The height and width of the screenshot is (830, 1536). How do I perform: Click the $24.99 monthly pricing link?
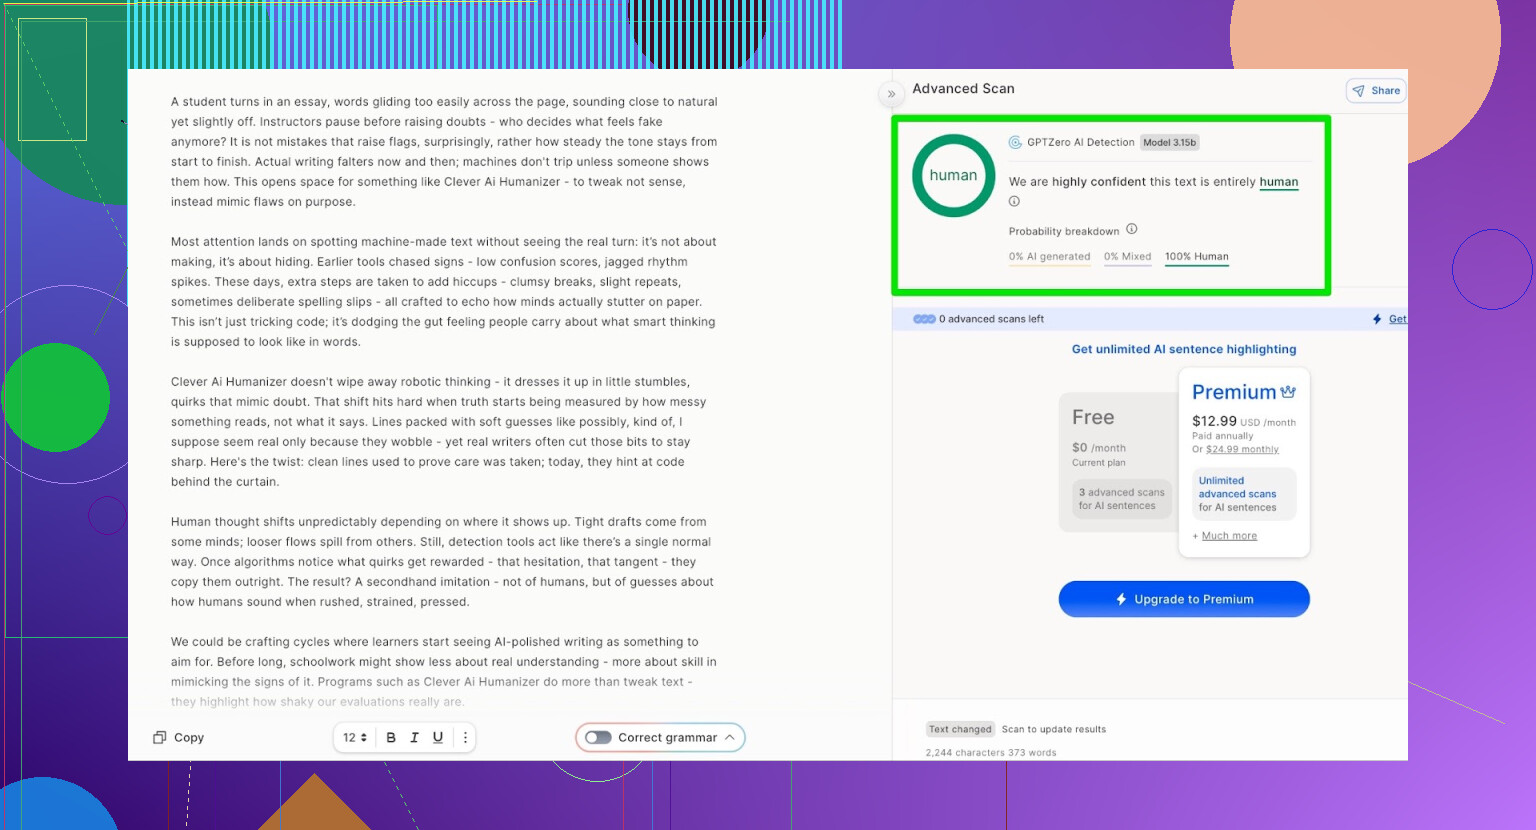pyautogui.click(x=1242, y=450)
